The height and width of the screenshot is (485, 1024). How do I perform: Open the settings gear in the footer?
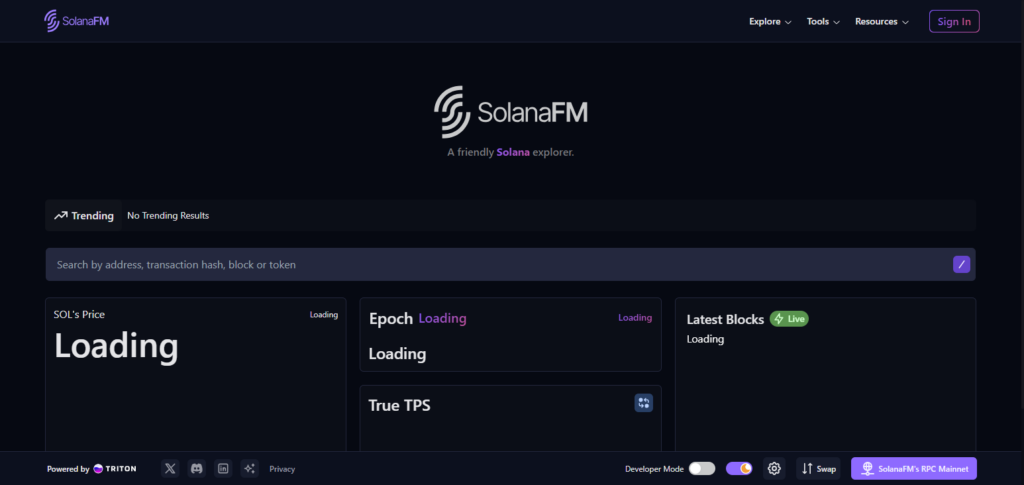774,468
